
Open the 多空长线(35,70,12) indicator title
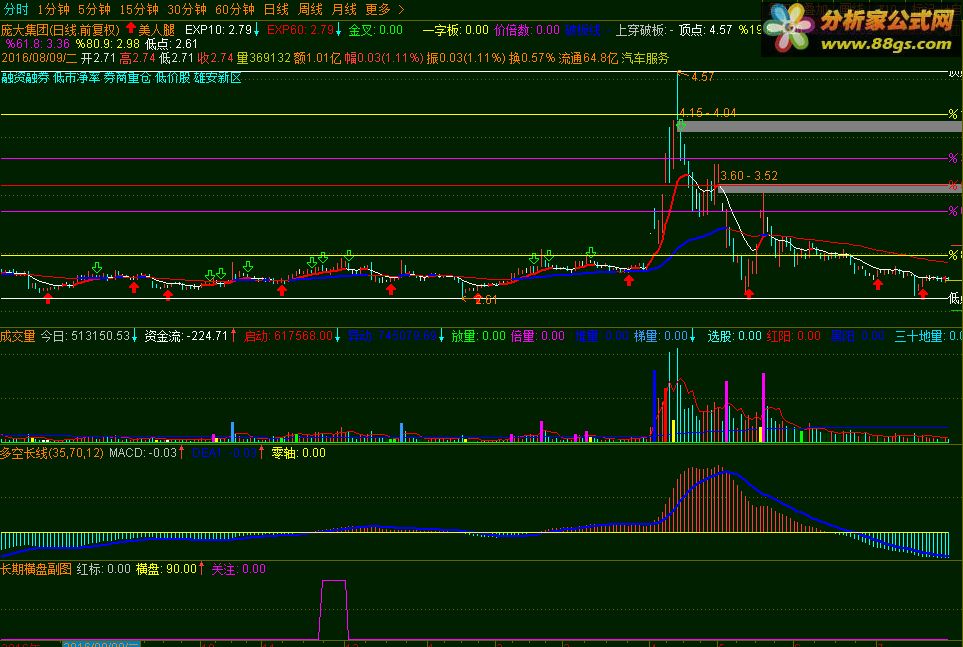tap(52, 453)
